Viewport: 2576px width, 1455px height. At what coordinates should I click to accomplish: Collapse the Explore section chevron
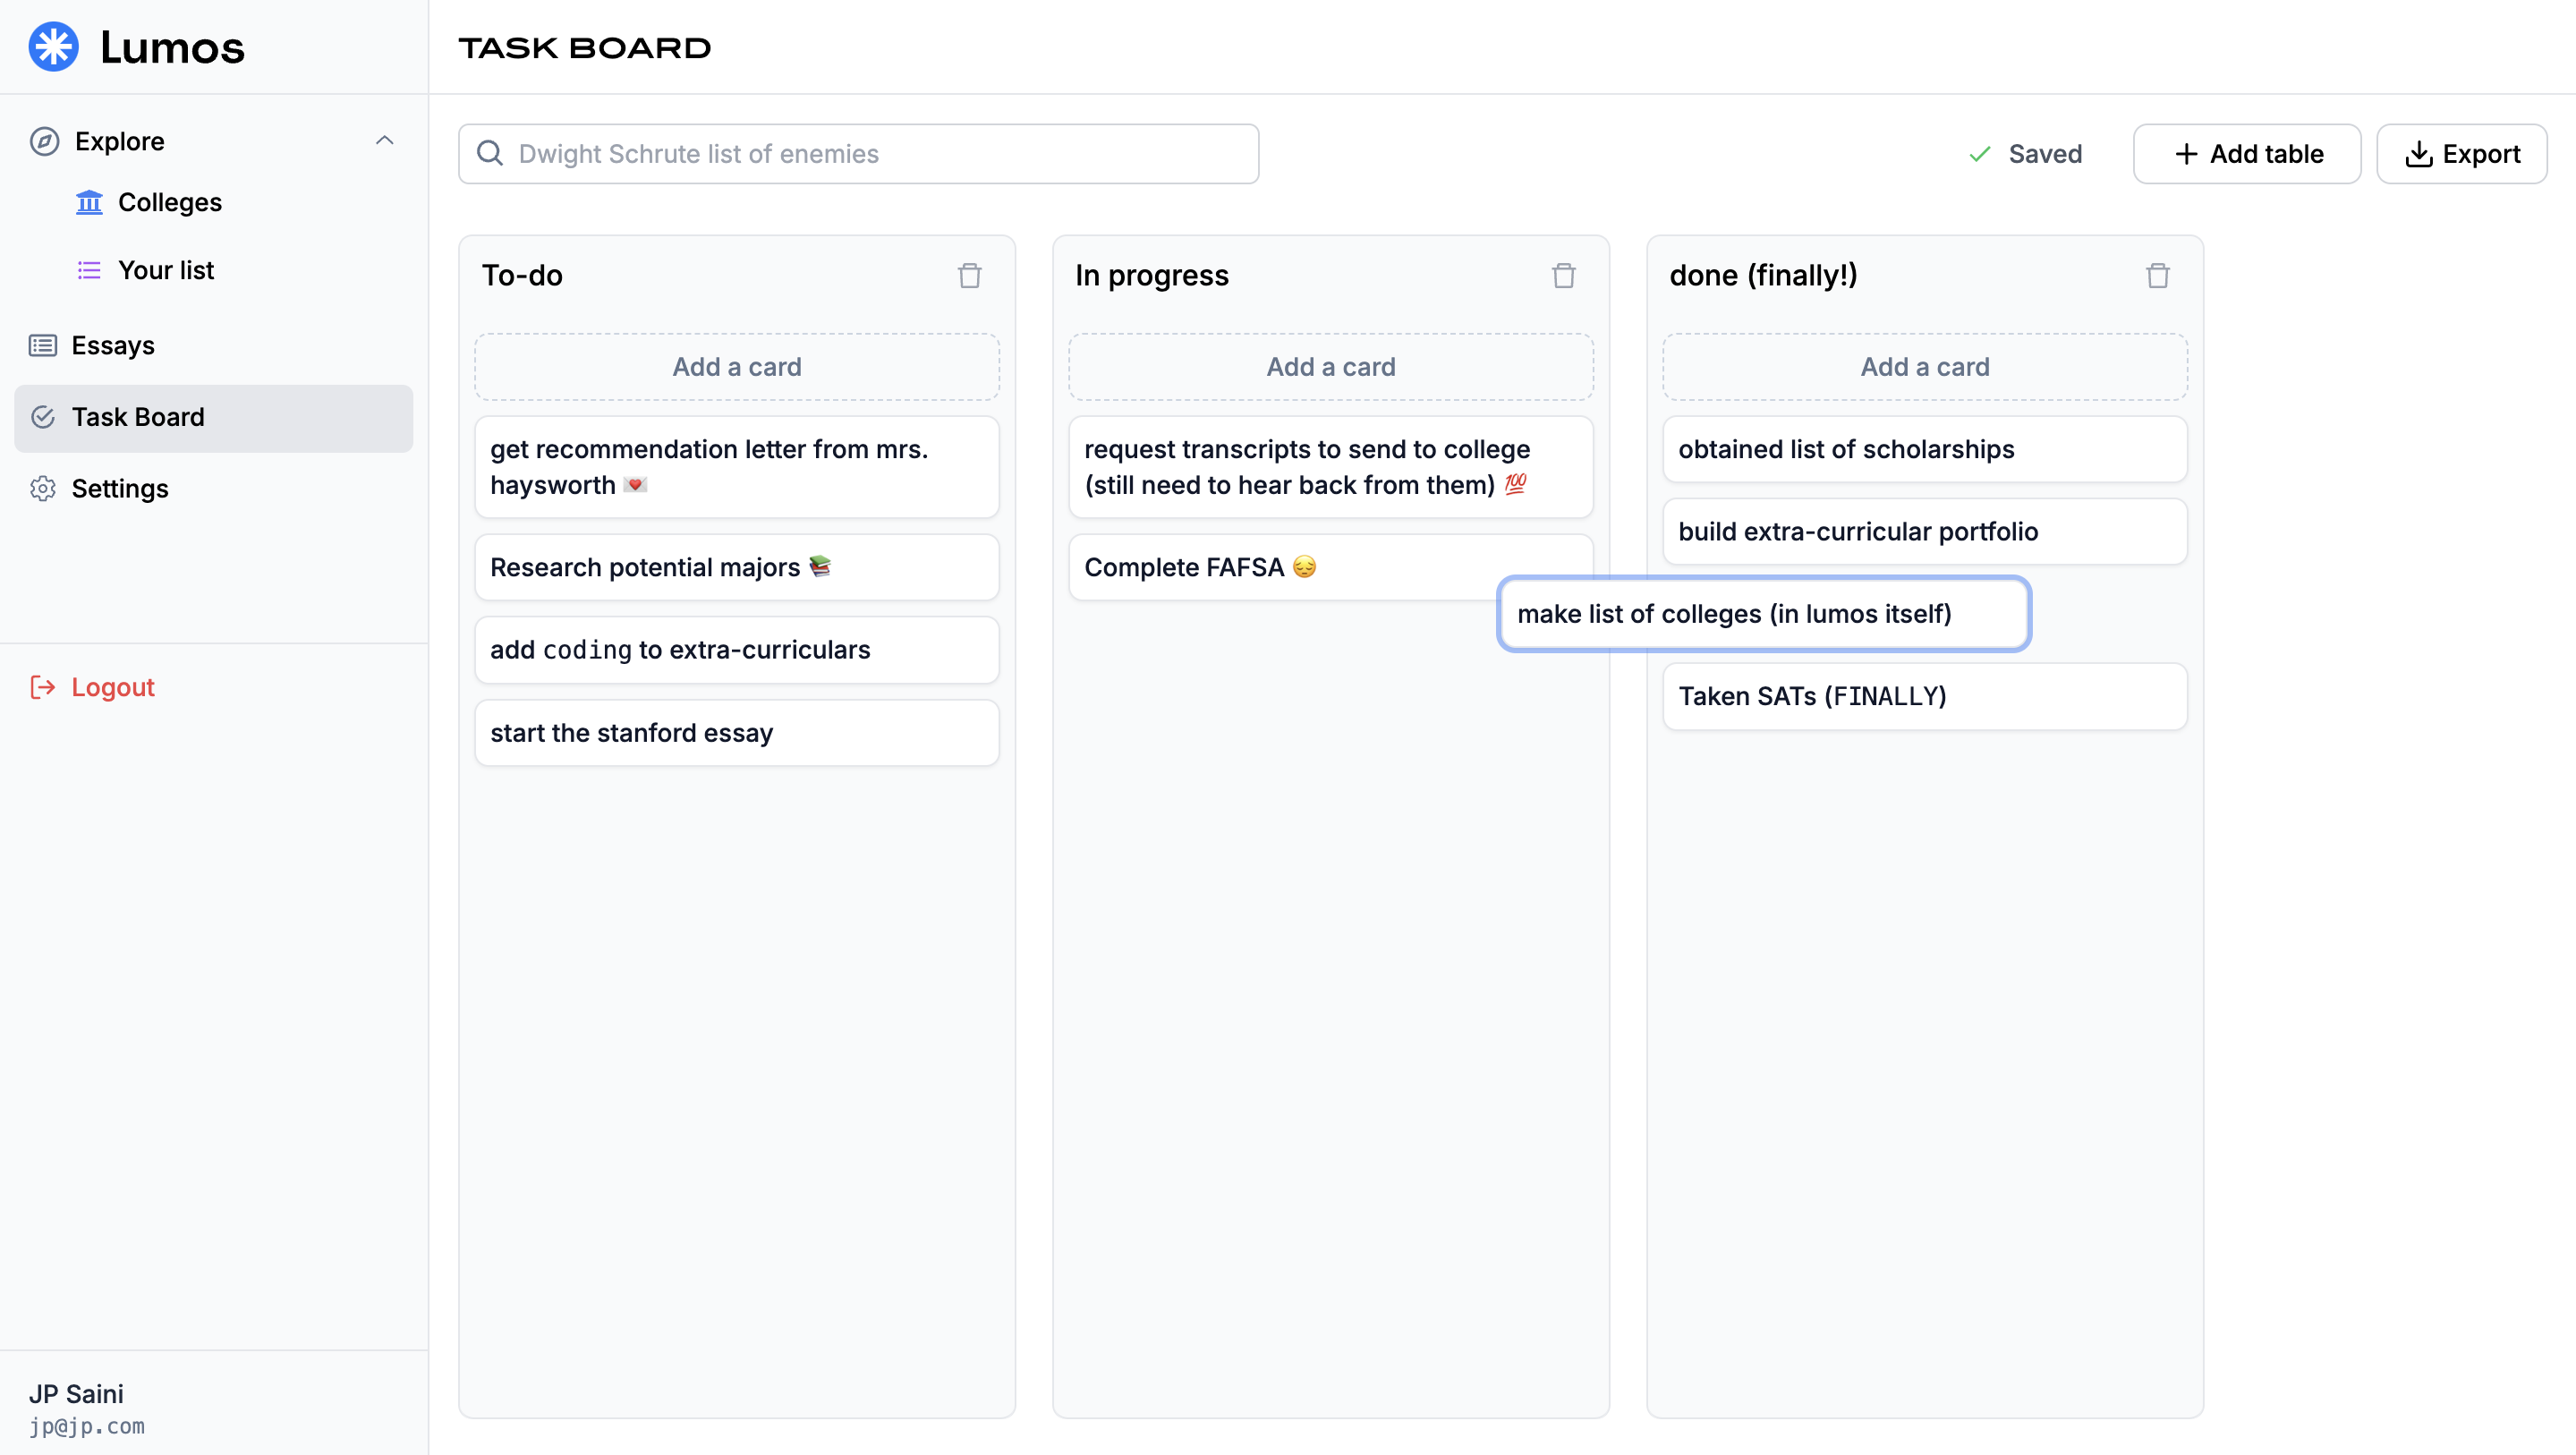[x=384, y=141]
